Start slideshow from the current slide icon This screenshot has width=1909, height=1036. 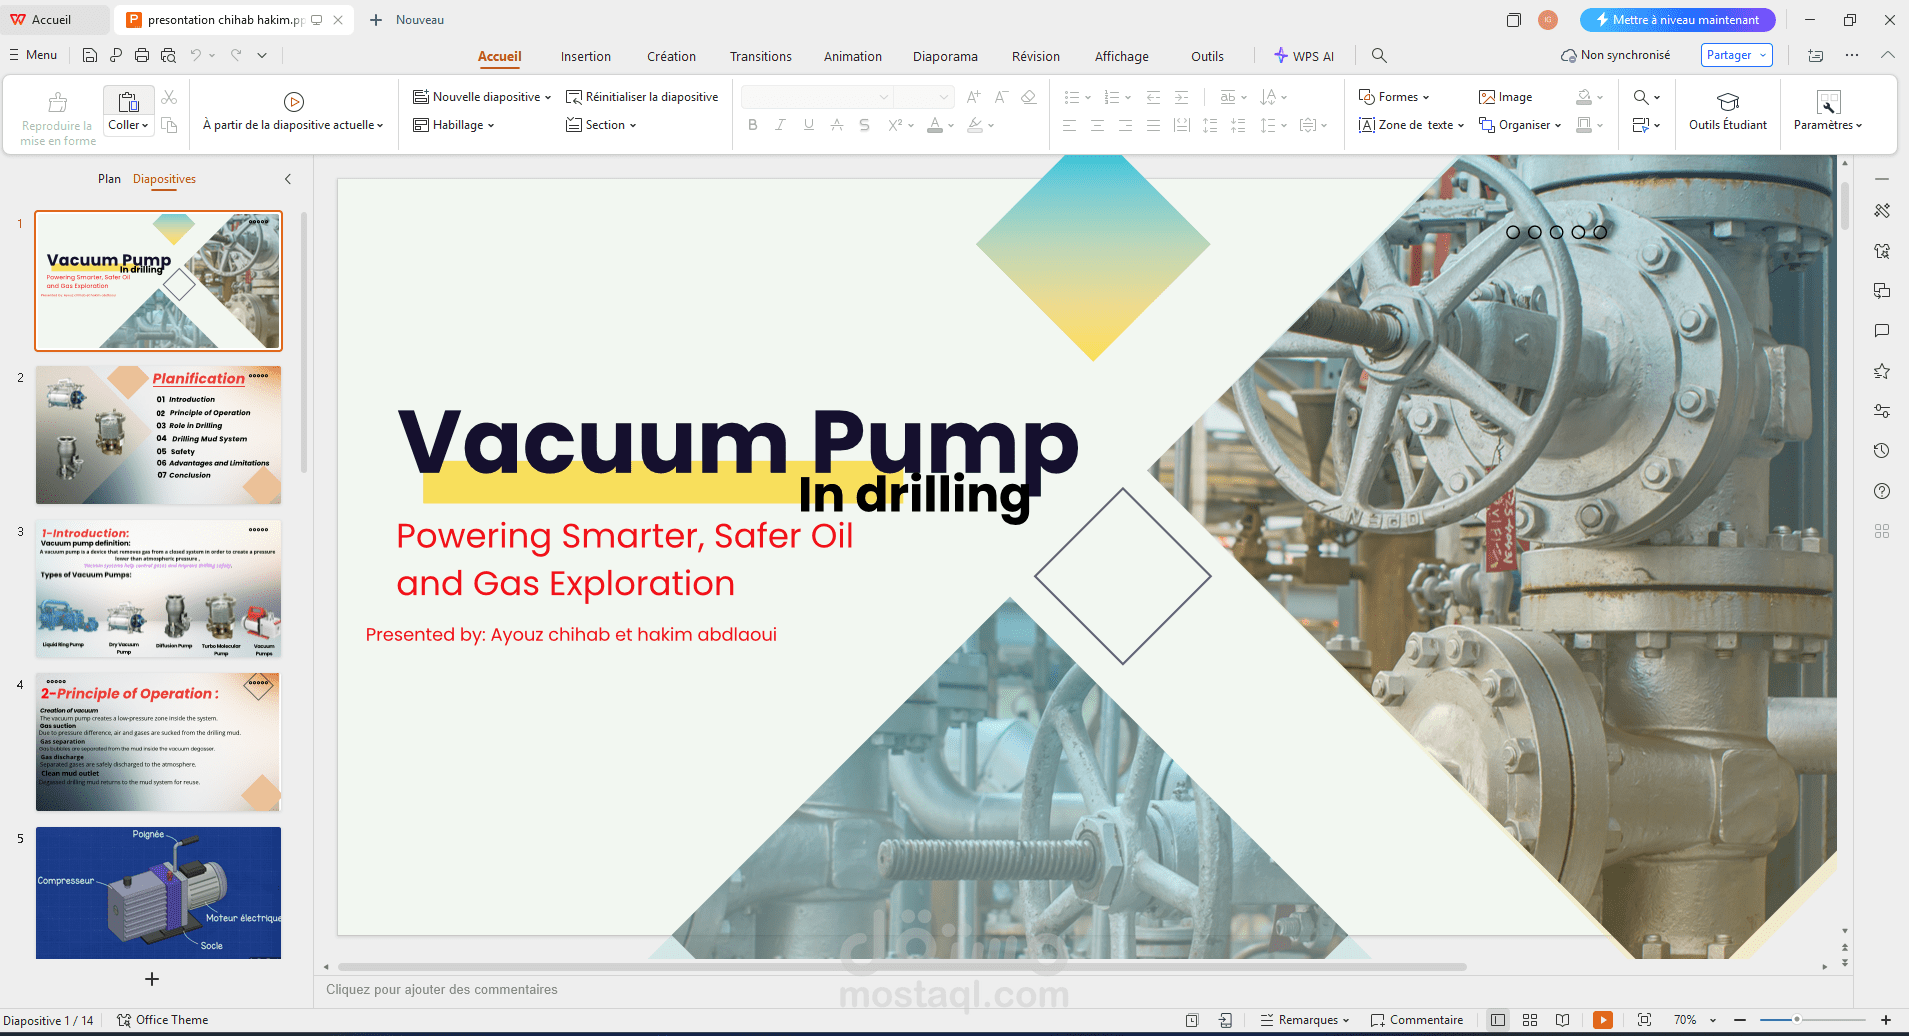tap(293, 101)
